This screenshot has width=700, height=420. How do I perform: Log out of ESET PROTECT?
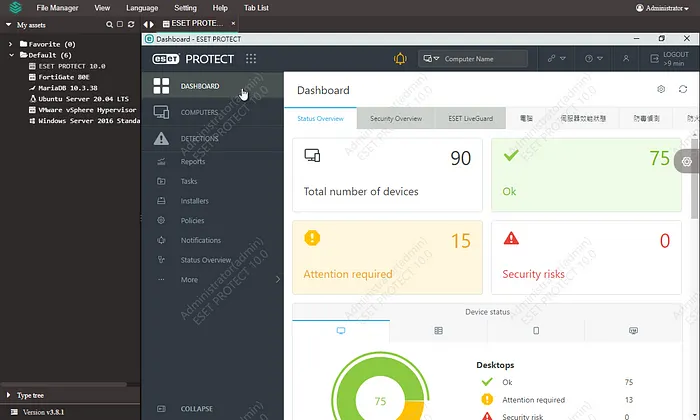point(669,58)
